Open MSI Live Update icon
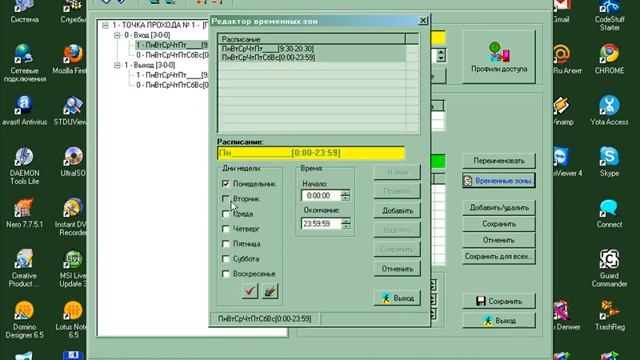Viewport: 640px width, 360px height. point(73,269)
